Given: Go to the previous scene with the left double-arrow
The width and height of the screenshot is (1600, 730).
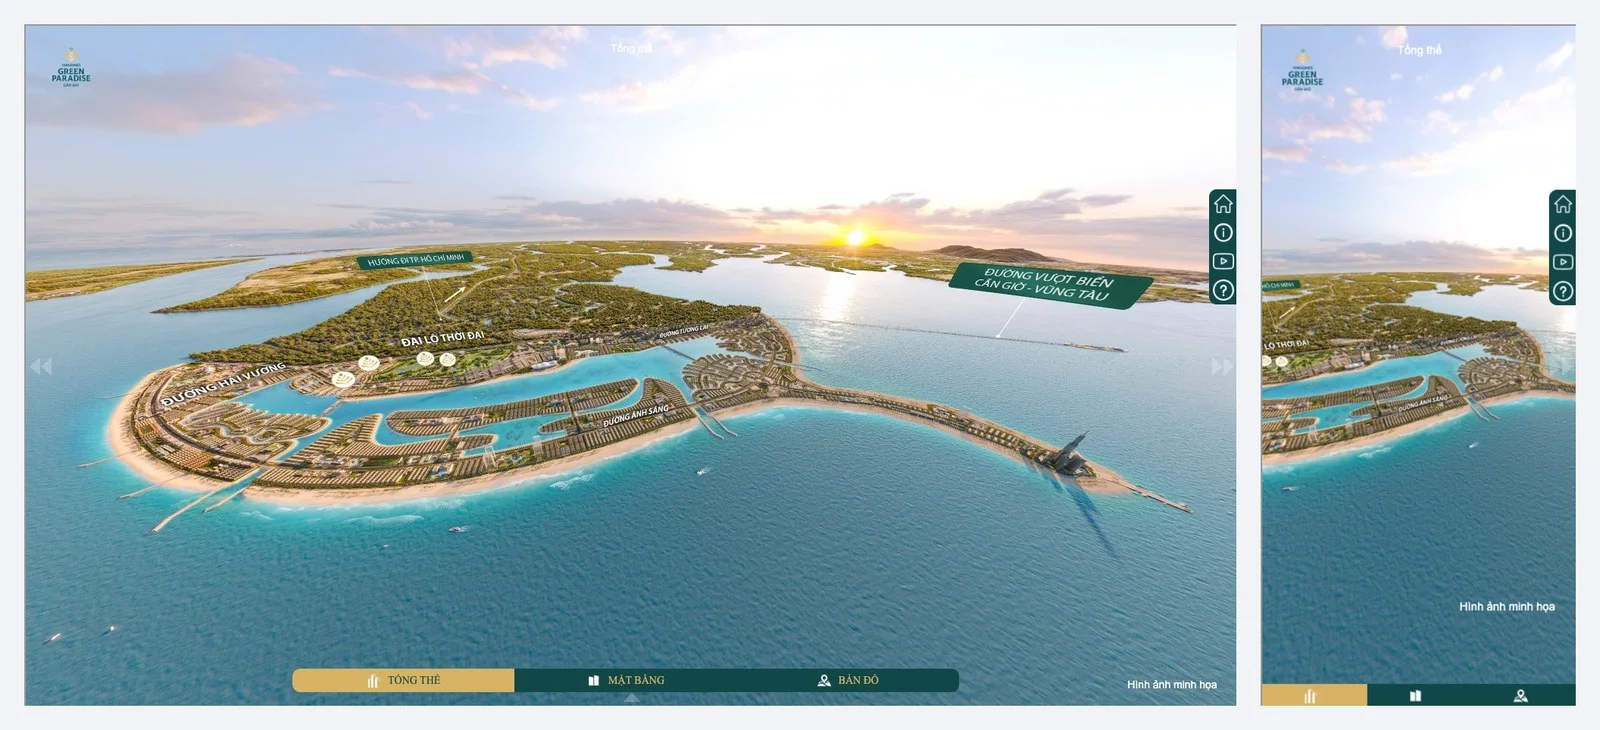Looking at the screenshot, I should pos(41,366).
